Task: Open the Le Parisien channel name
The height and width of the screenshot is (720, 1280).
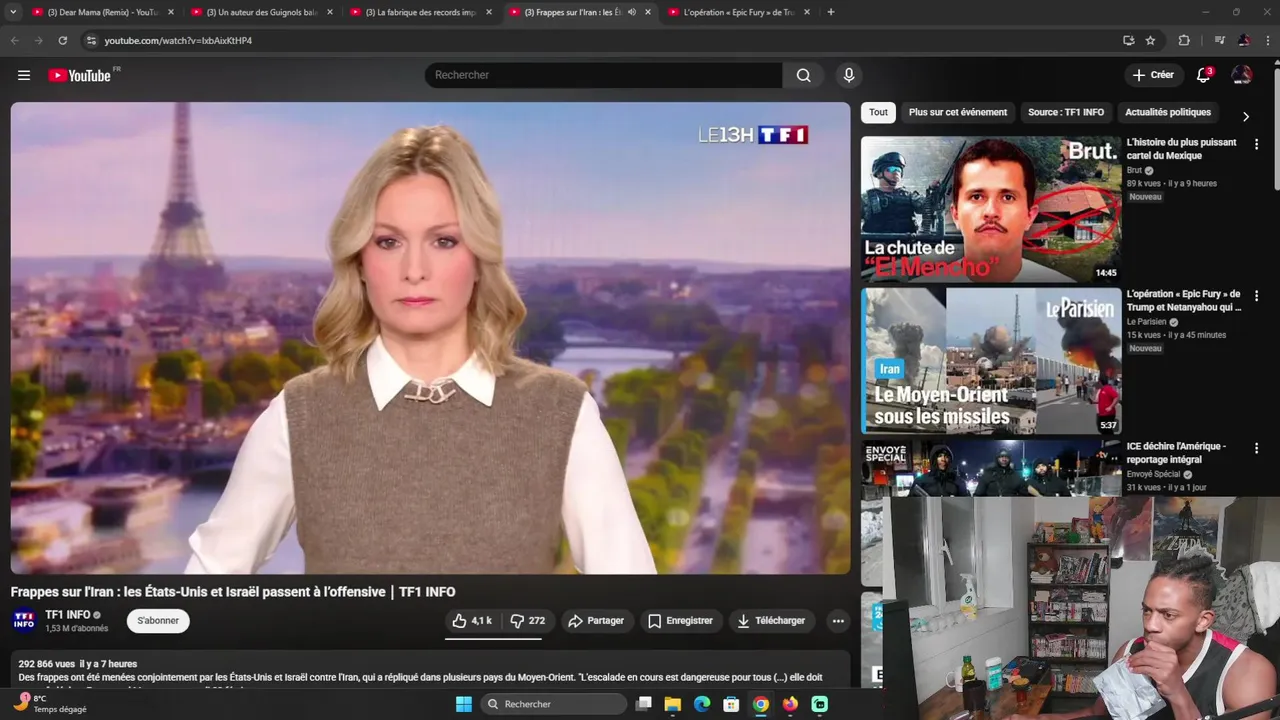Action: click(x=1146, y=322)
